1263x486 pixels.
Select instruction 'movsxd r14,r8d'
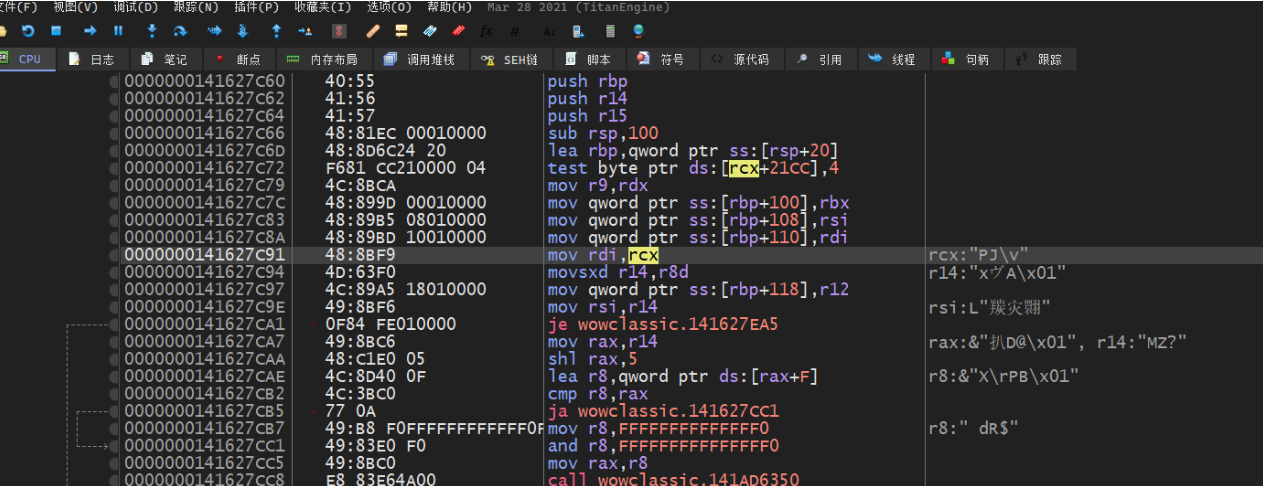[x=617, y=272]
